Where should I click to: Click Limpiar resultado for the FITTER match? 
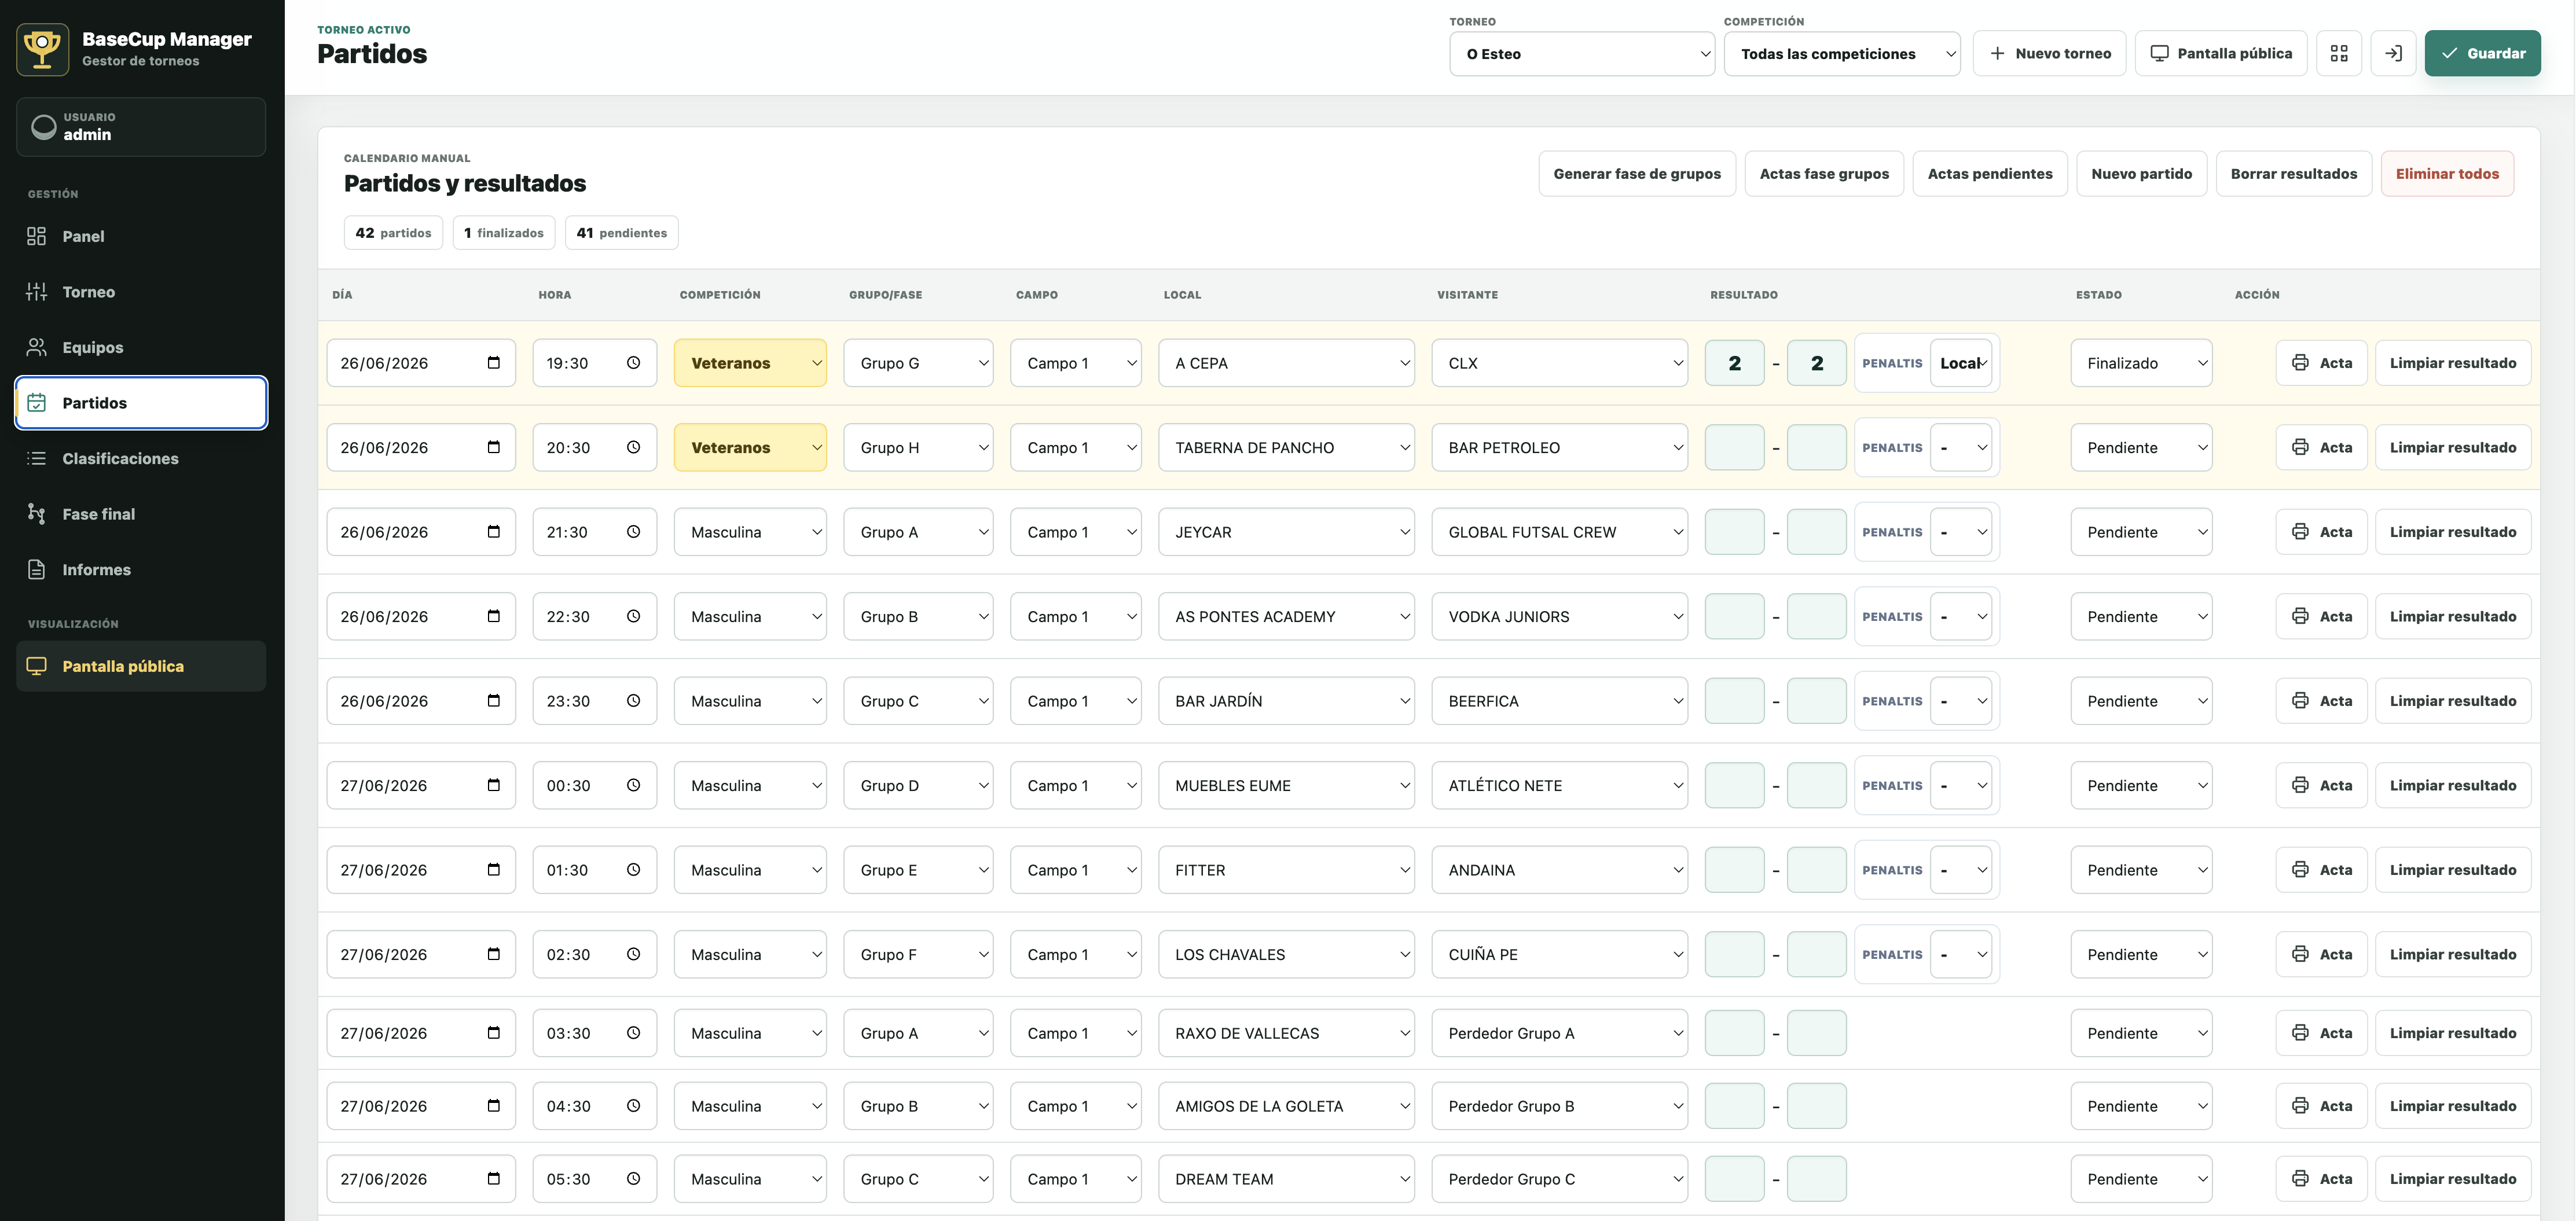[2453, 870]
